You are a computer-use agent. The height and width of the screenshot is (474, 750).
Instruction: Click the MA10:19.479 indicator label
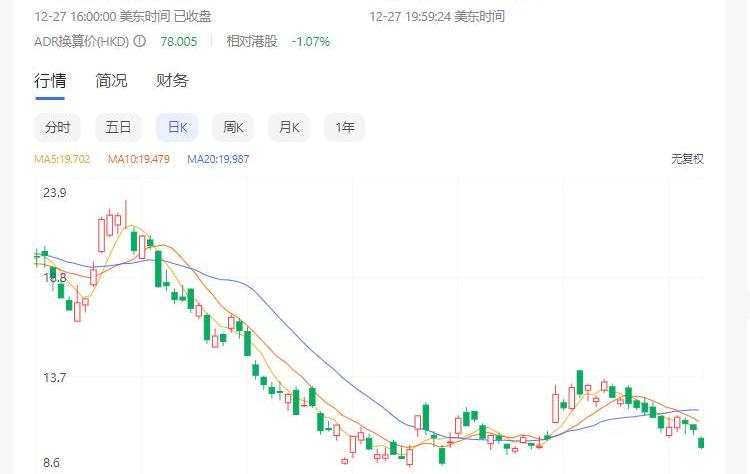pos(139,159)
